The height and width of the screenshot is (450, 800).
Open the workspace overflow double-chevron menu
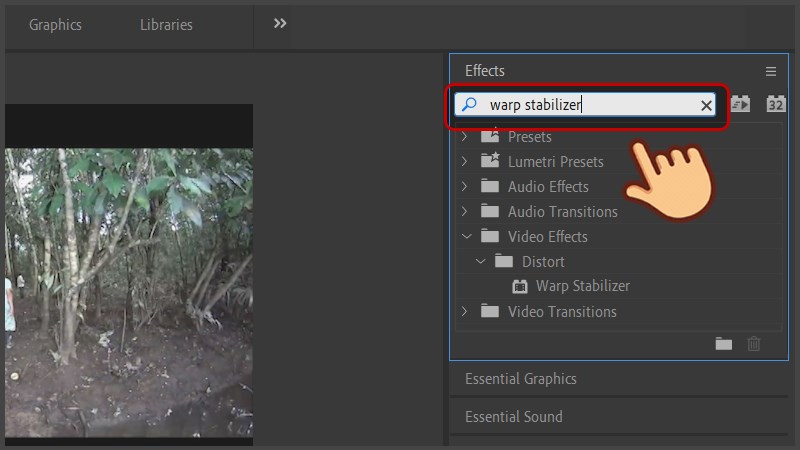280,24
